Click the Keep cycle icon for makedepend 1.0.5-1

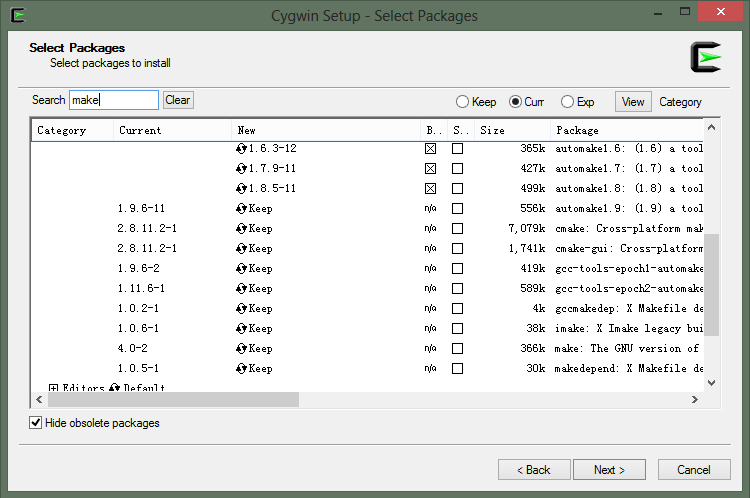pyautogui.click(x=241, y=368)
